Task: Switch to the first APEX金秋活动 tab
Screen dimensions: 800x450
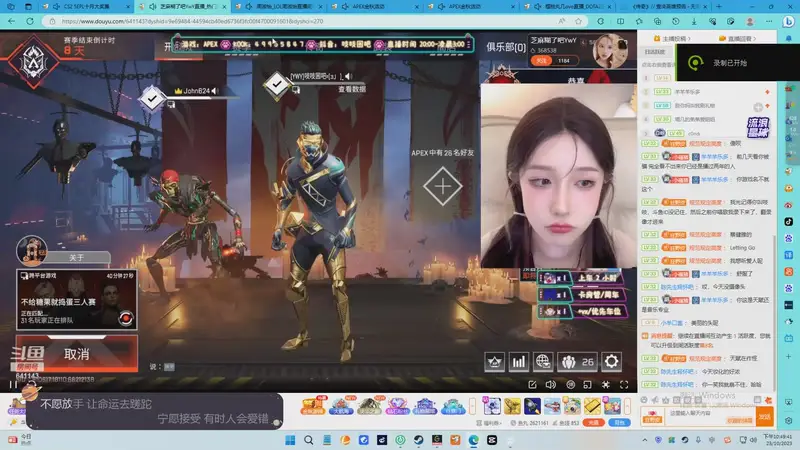Action: (x=373, y=7)
